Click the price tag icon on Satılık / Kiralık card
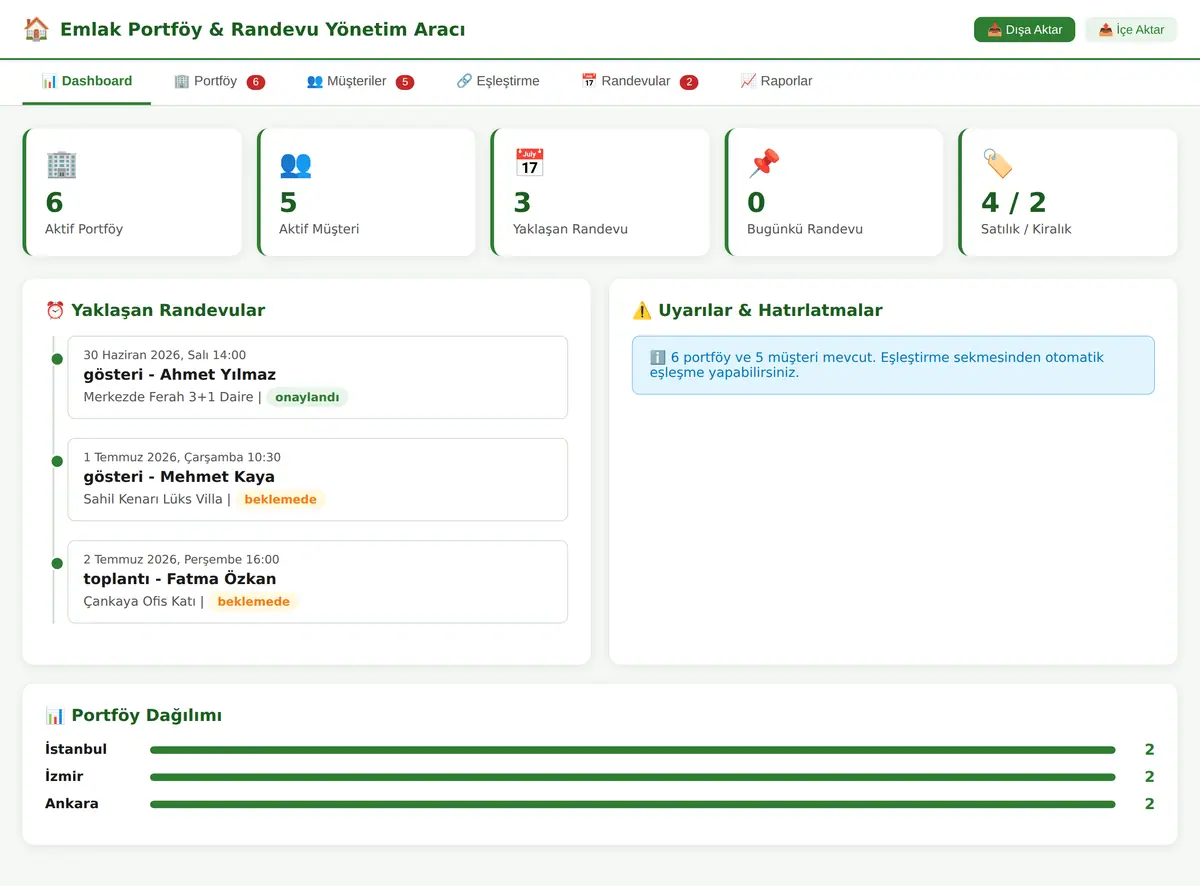Screen dimensions: 1200x886 [x=997, y=164]
